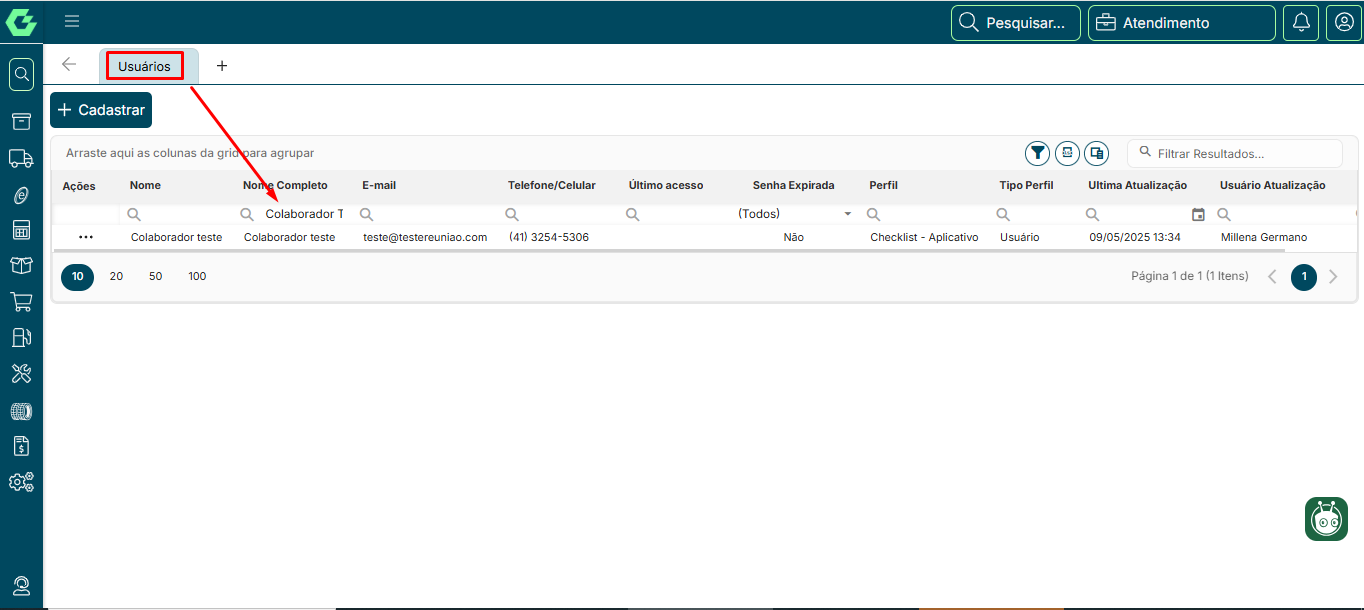Open the paperclip-shaped sidebar icon
This screenshot has width=1364, height=610.
pyautogui.click(x=21, y=195)
